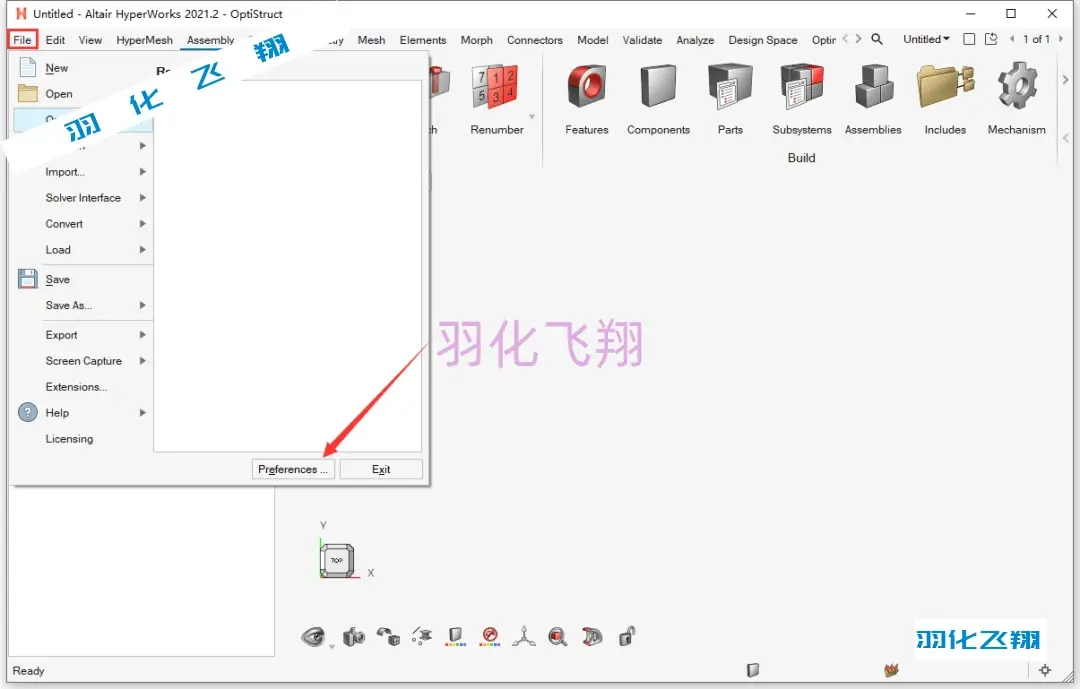Choose Extensions from the File menu
Screen dimensions: 1080x689
pyautogui.click(x=76, y=387)
